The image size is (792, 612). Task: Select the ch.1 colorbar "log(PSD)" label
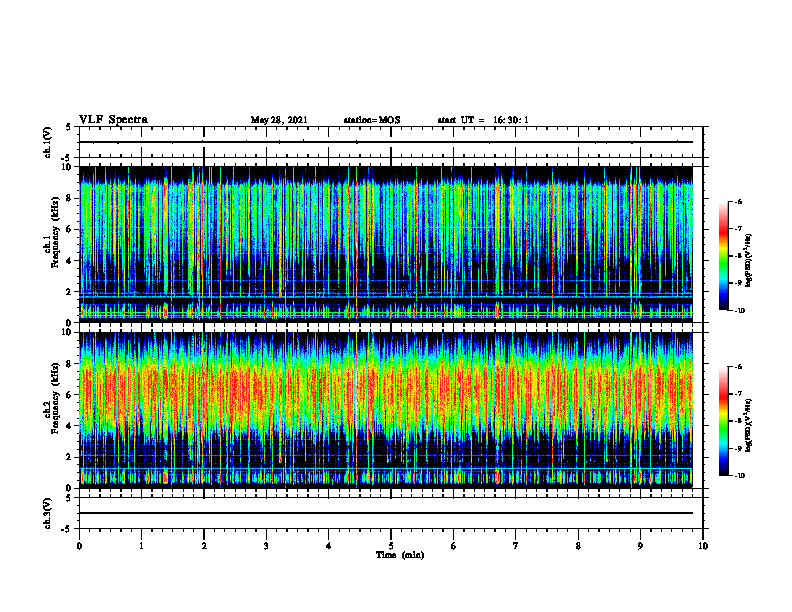click(x=749, y=260)
